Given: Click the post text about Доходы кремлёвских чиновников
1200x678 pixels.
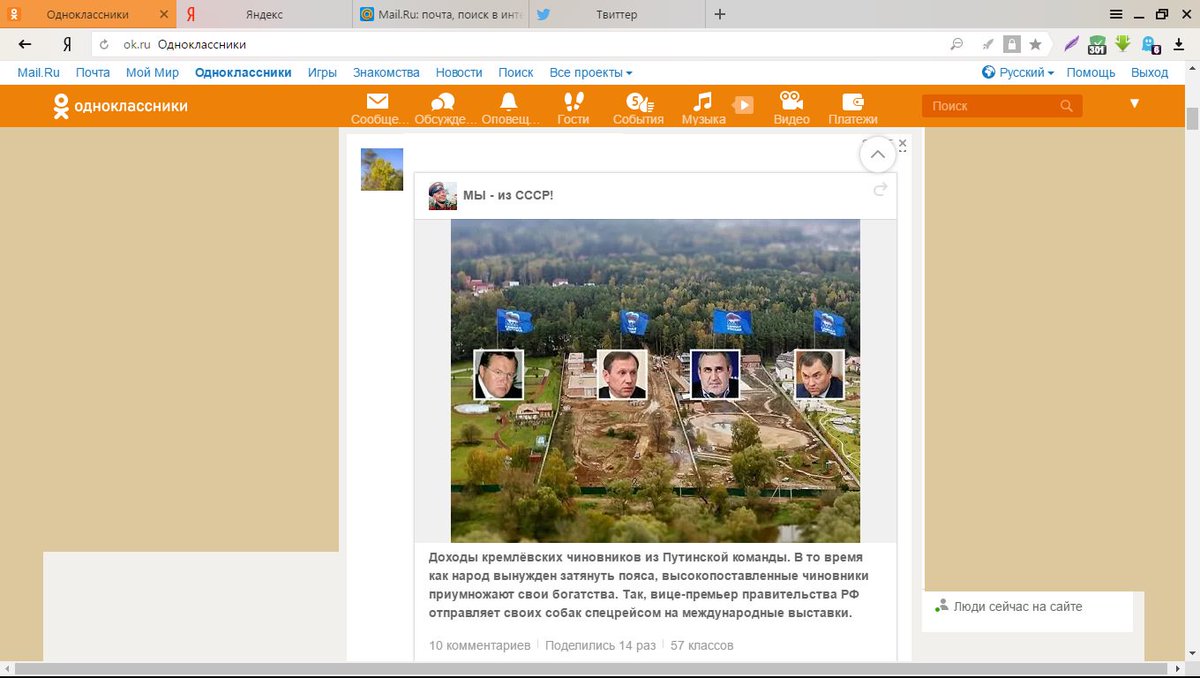Looking at the screenshot, I should [x=649, y=585].
